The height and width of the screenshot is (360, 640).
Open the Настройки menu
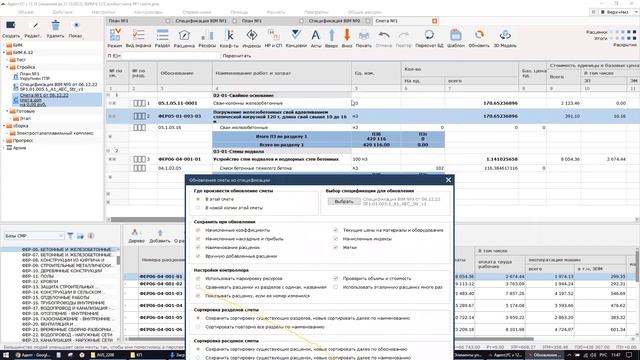(103, 12)
